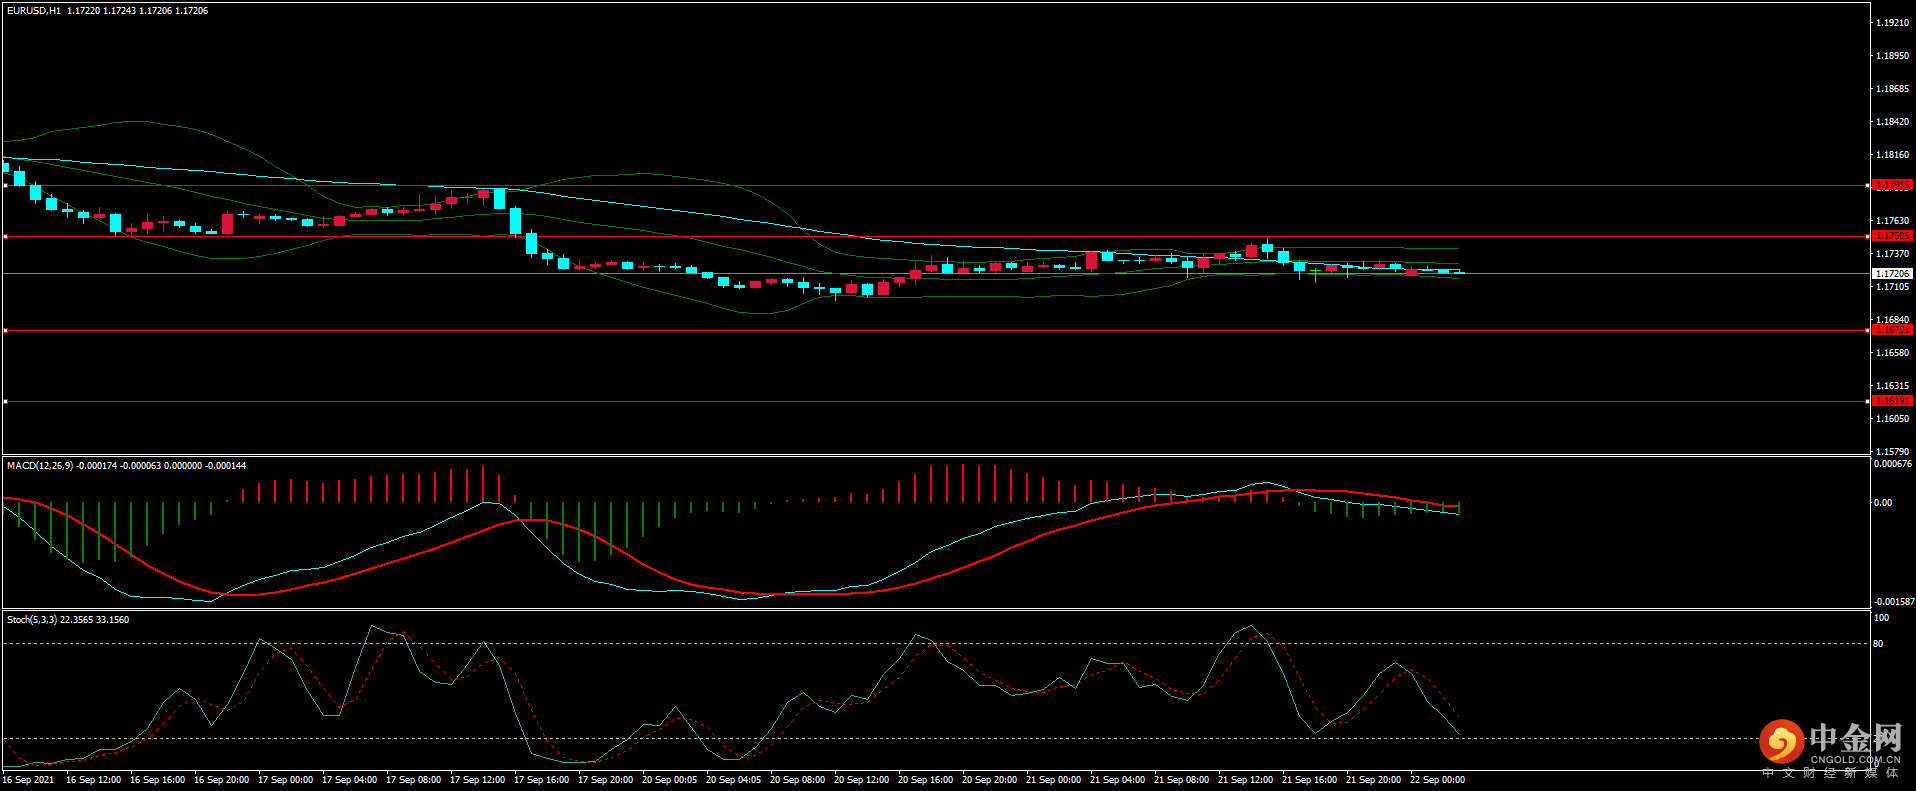Click the red 1.17505 price tag
Image resolution: width=1916 pixels, height=791 pixels.
(1891, 236)
